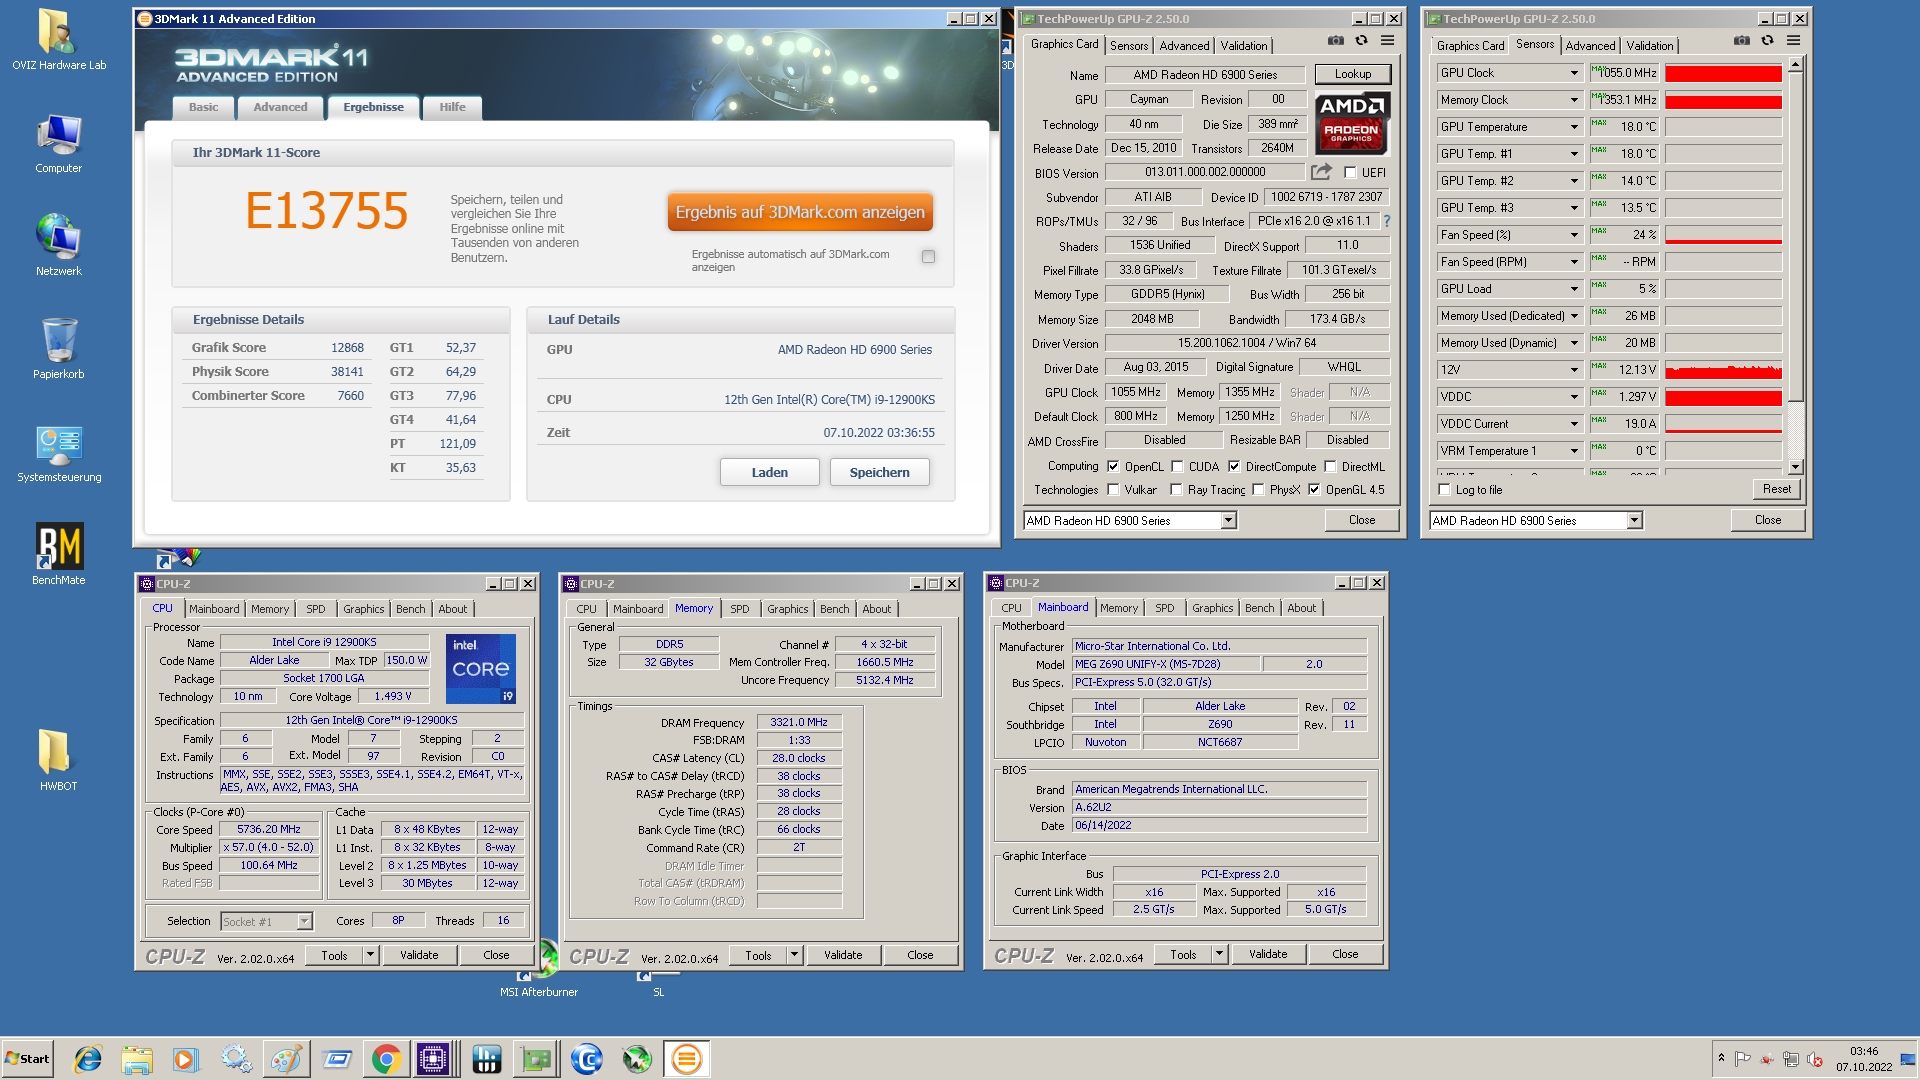
Task: Click GPU-Z Sensors scrollbar down arrow
Action: click(x=1796, y=467)
